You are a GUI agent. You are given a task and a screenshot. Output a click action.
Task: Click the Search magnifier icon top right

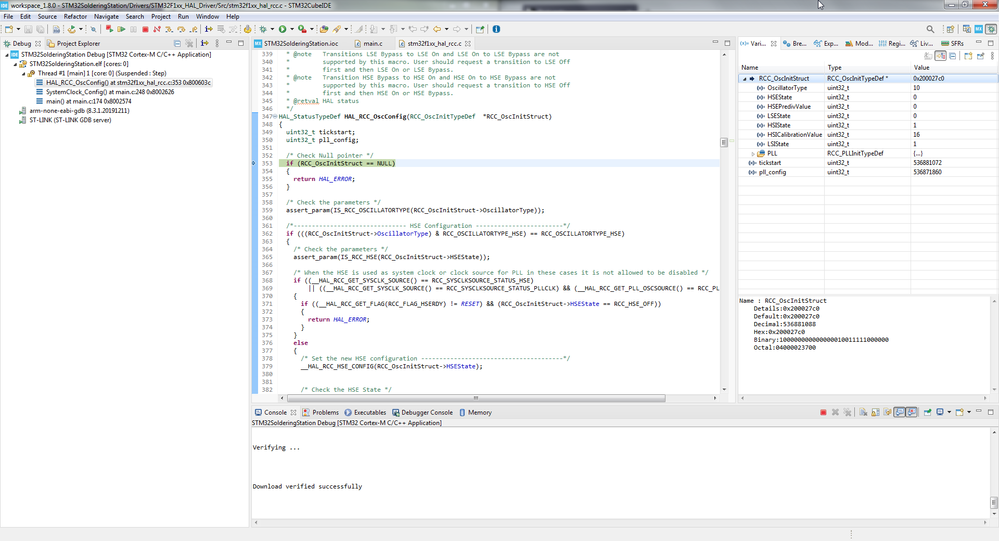click(x=930, y=29)
